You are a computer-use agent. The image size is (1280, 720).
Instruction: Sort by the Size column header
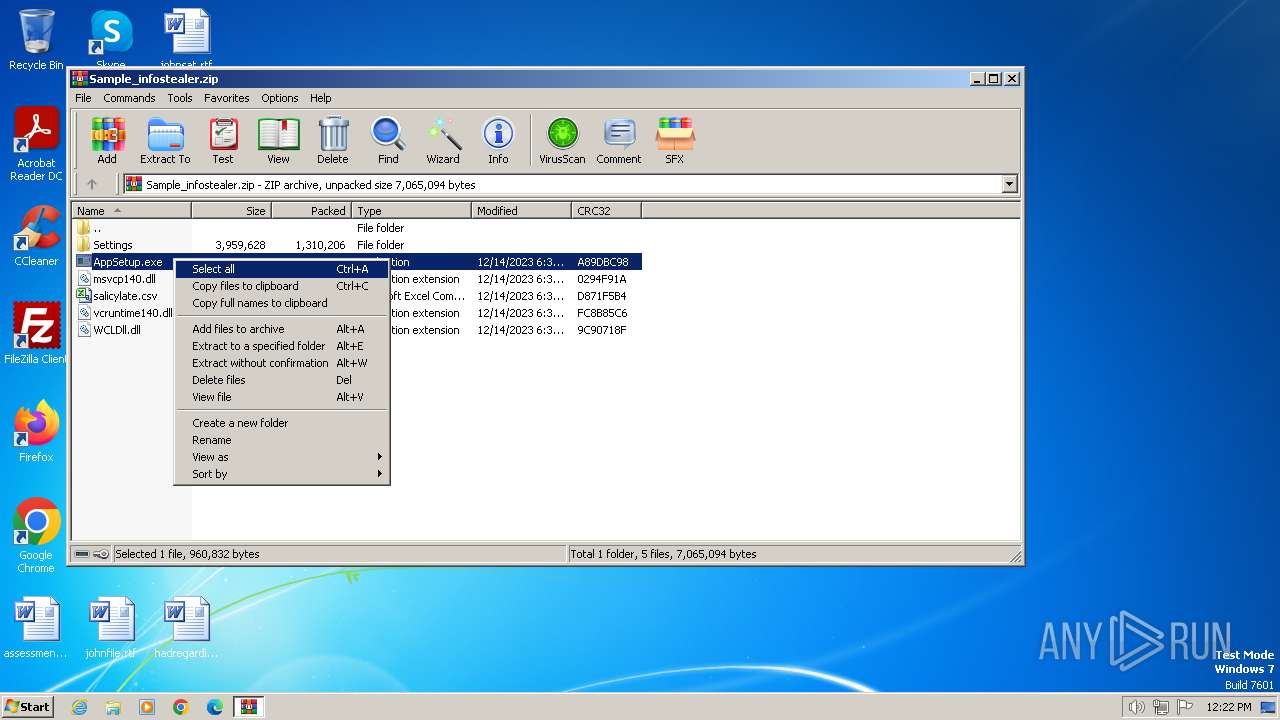click(232, 211)
